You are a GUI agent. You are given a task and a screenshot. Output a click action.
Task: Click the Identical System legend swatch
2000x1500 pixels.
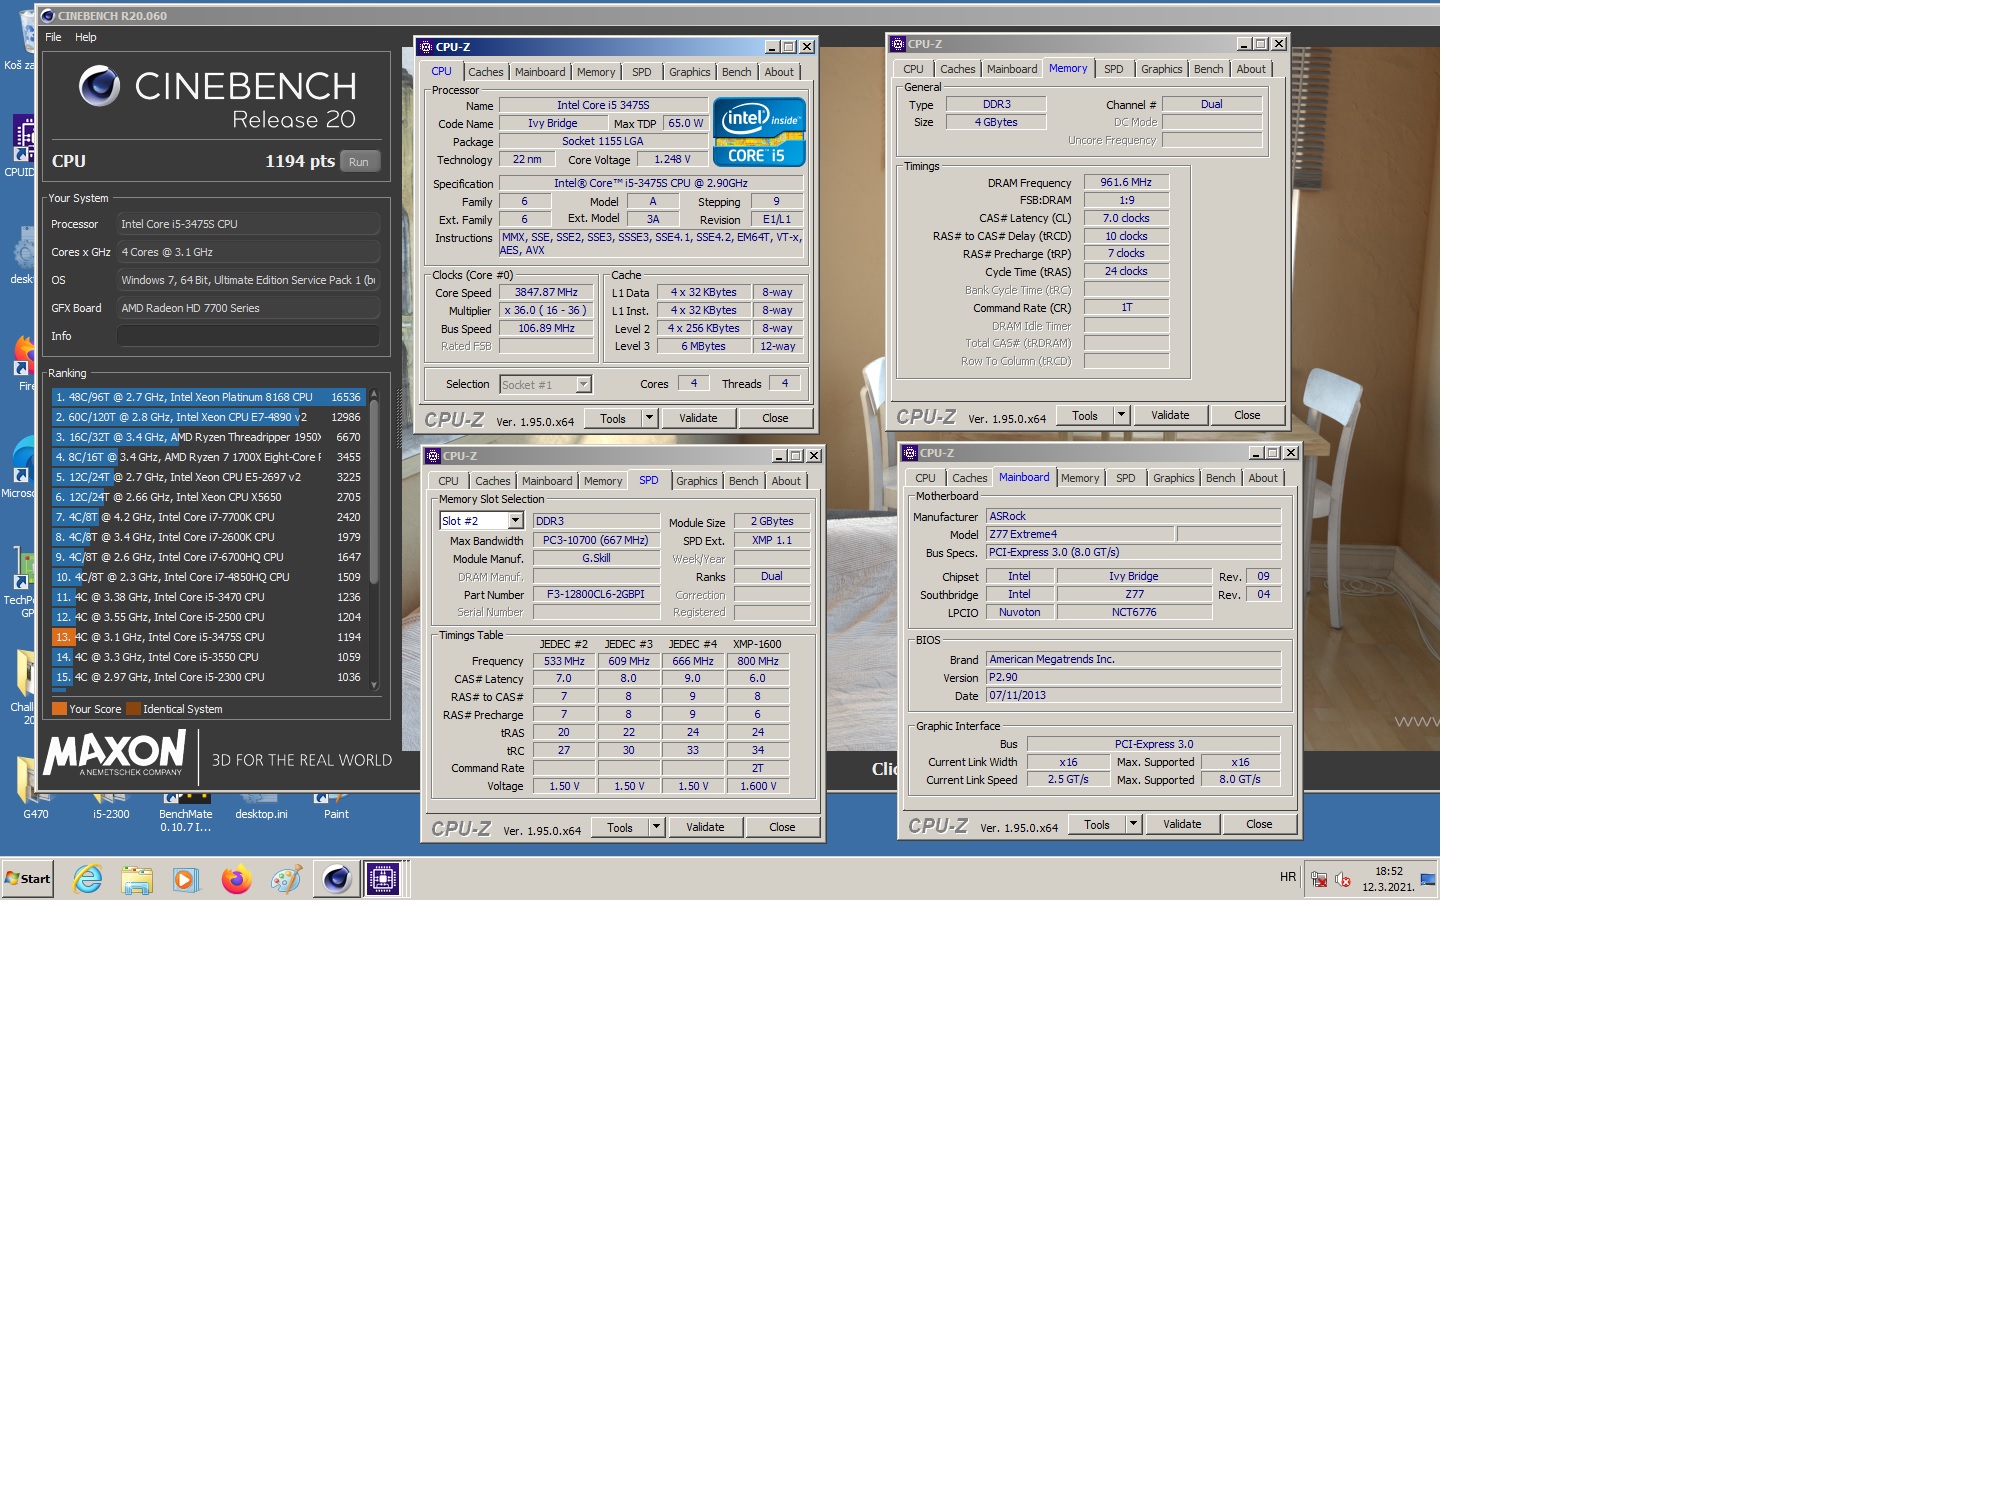[x=133, y=709]
